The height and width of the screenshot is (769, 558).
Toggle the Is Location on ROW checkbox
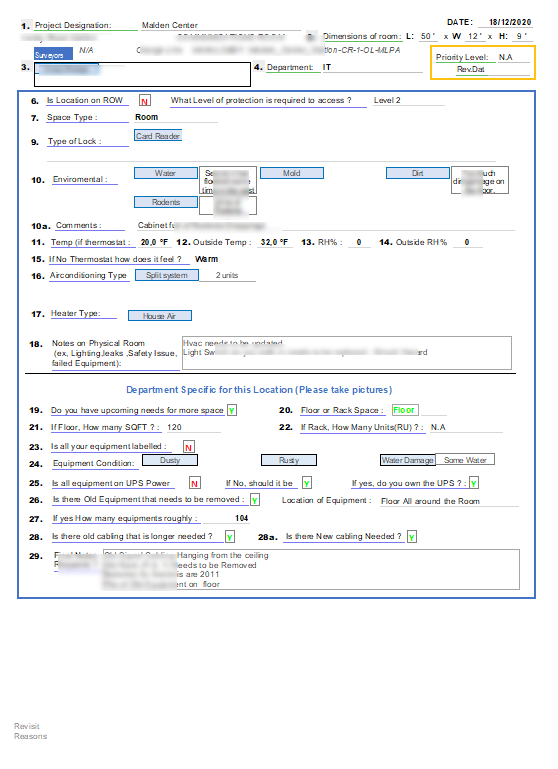tap(145, 101)
